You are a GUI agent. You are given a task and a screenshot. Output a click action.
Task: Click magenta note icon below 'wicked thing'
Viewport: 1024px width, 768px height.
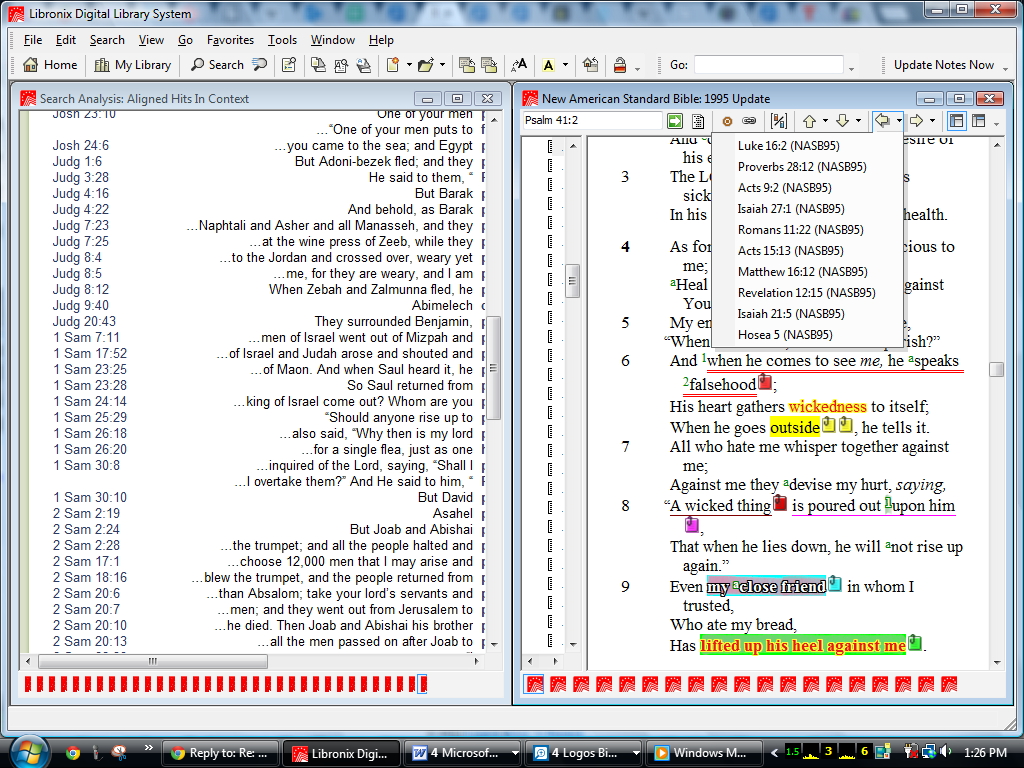(692, 524)
